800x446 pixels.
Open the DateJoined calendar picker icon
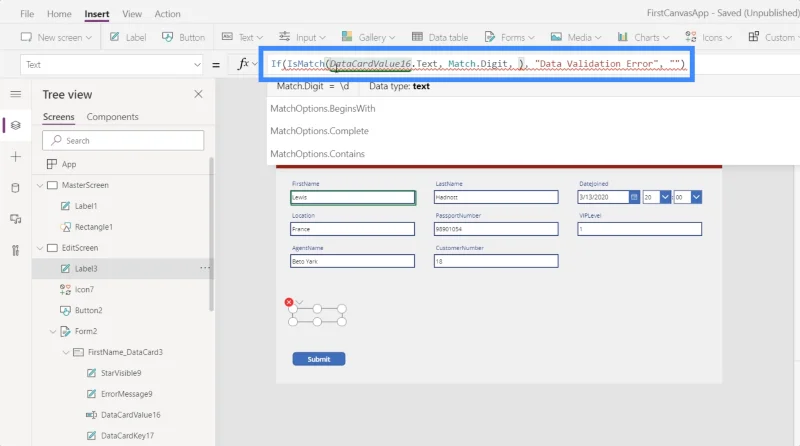634,197
